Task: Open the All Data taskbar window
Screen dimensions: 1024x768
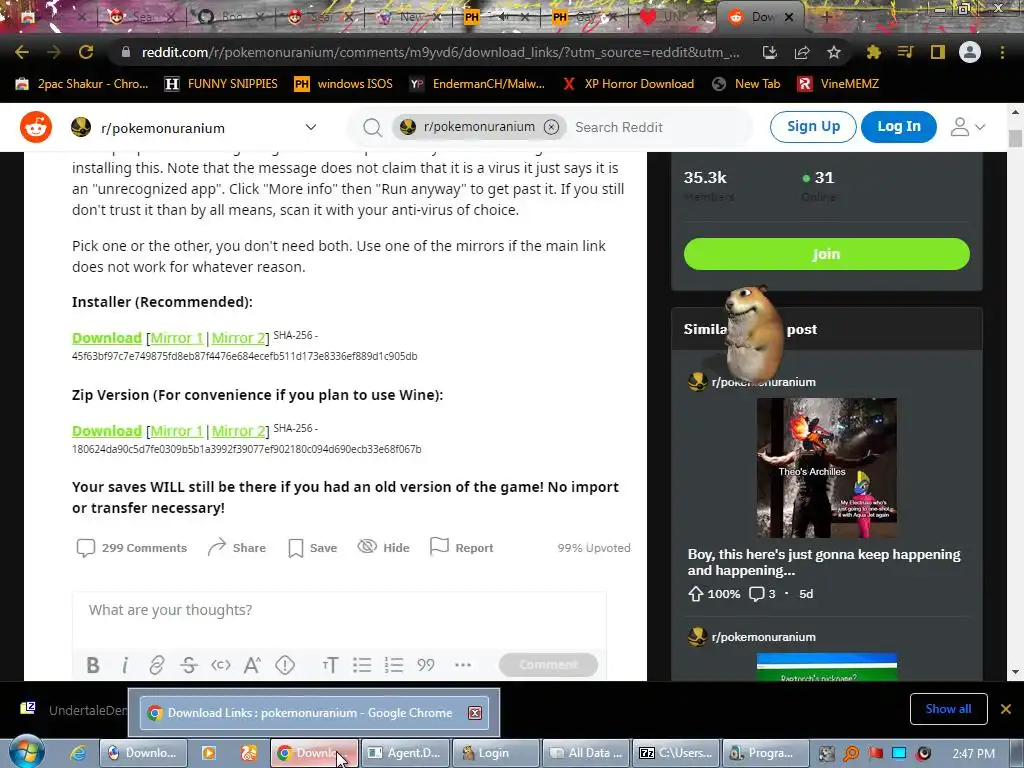Action: [x=586, y=753]
